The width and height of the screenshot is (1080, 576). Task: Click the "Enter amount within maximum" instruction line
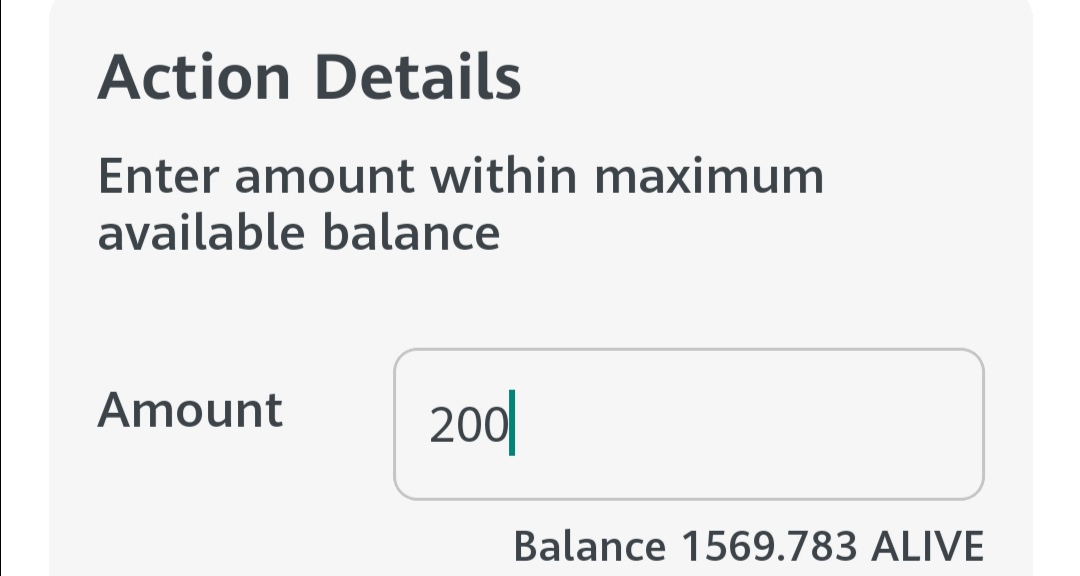point(461,177)
